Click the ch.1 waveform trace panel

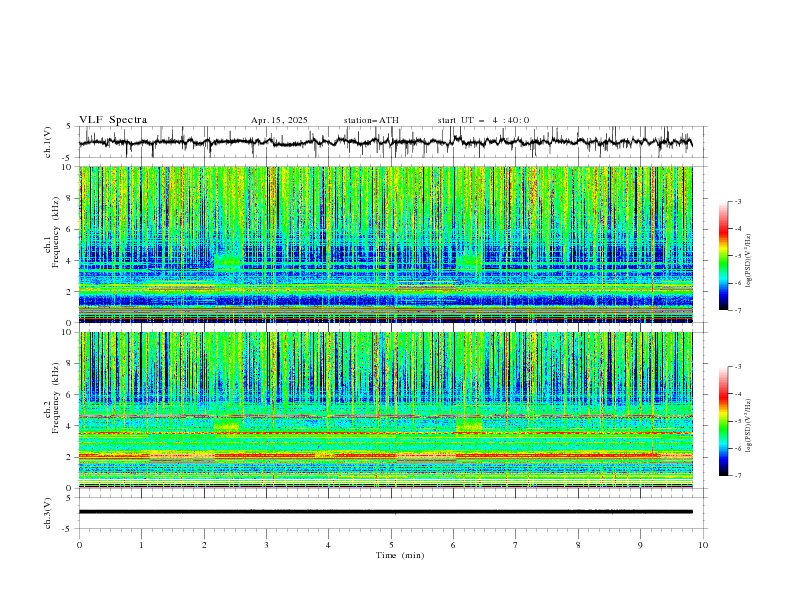392,142
